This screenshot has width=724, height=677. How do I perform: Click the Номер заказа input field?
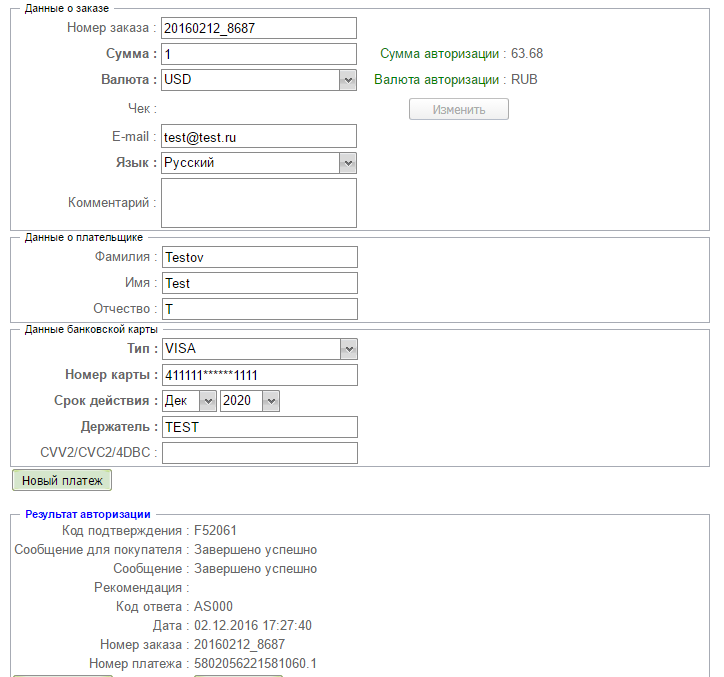pyautogui.click(x=258, y=28)
